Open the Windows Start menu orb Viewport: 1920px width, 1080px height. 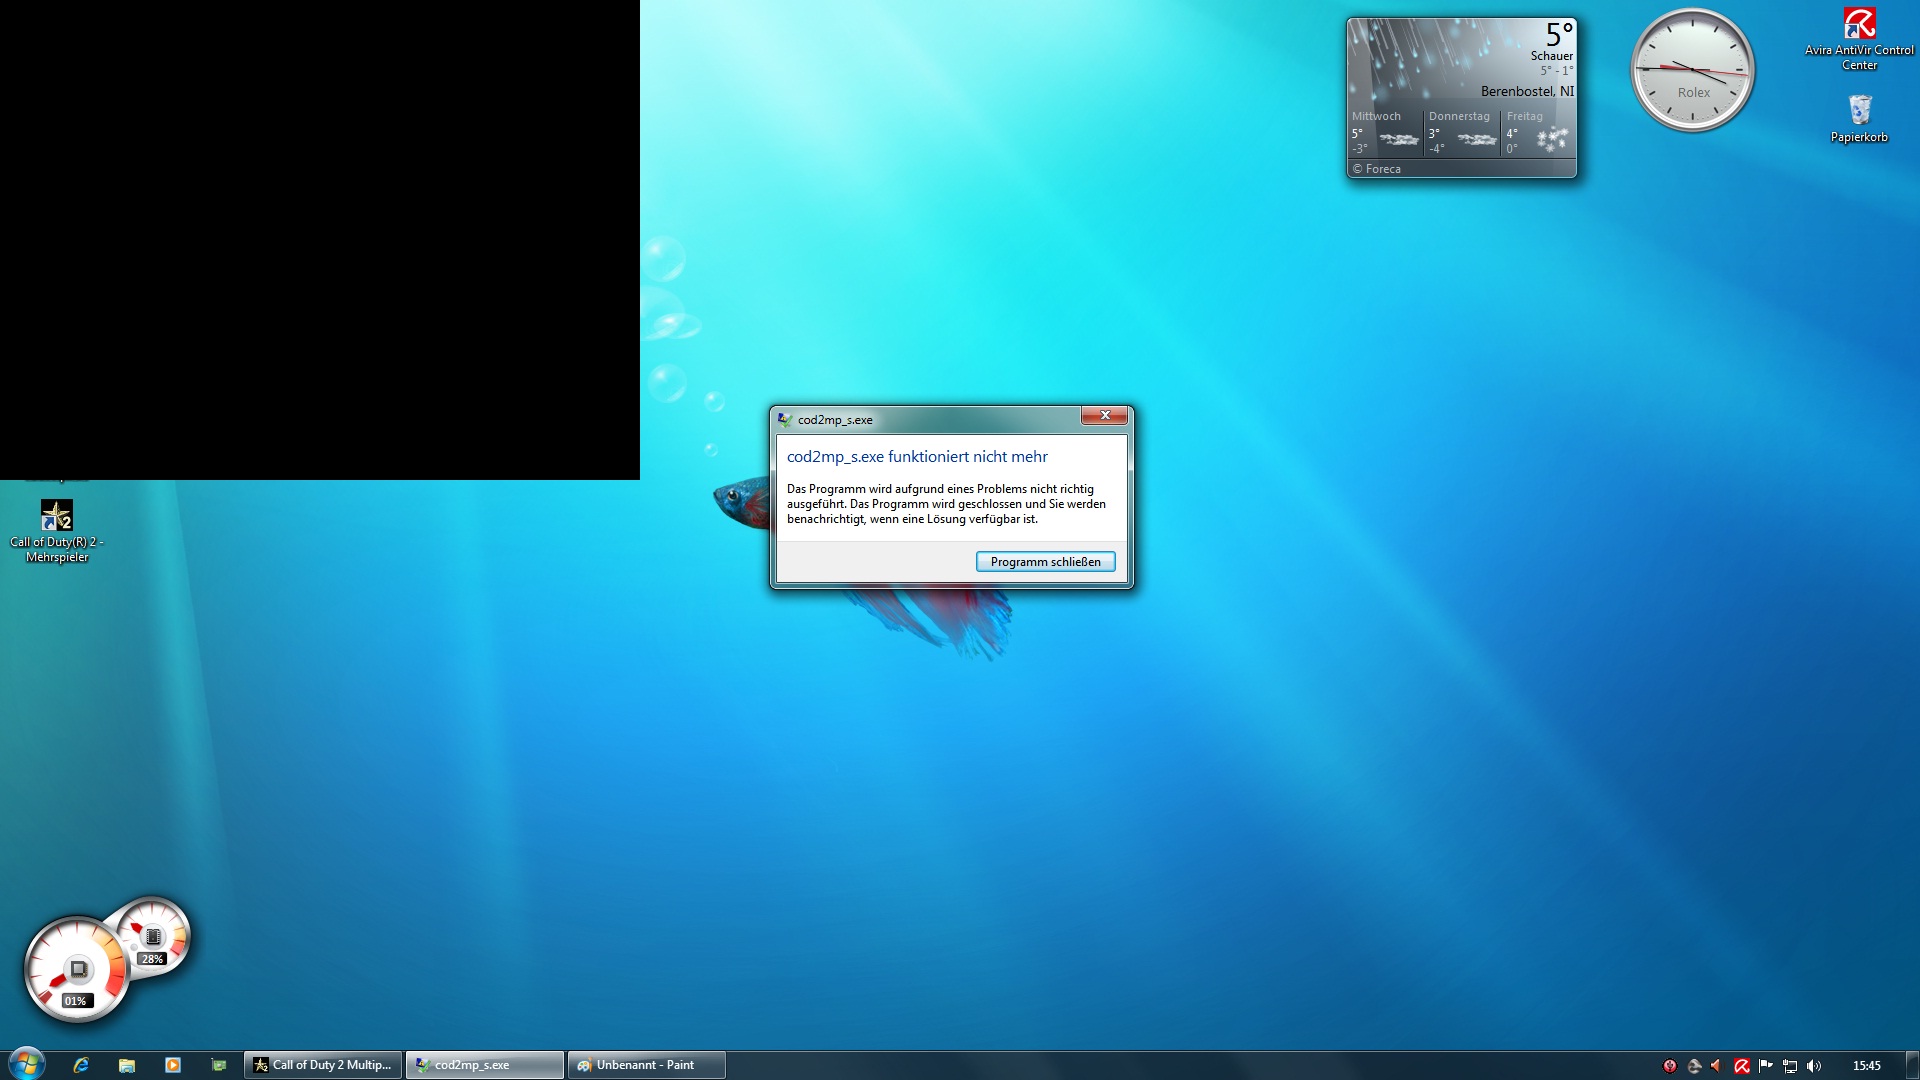pyautogui.click(x=27, y=1064)
